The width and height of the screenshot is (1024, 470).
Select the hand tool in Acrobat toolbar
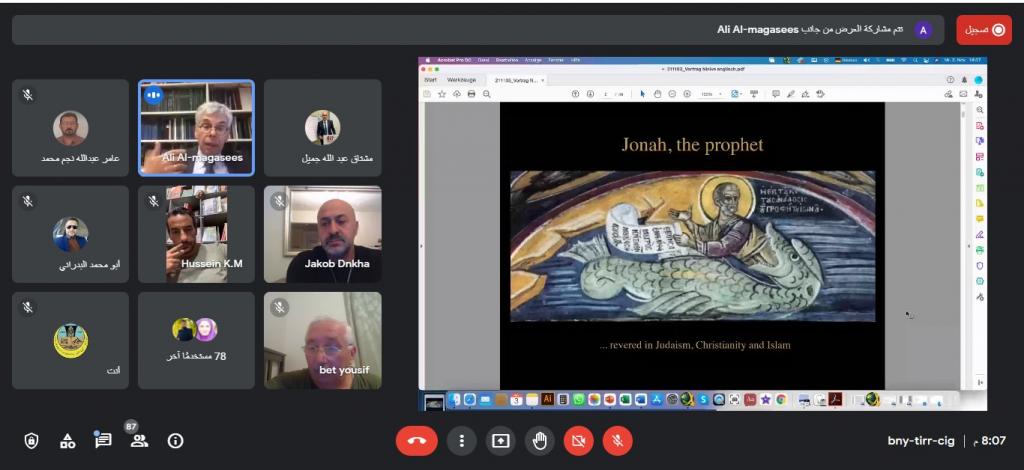pos(657,94)
